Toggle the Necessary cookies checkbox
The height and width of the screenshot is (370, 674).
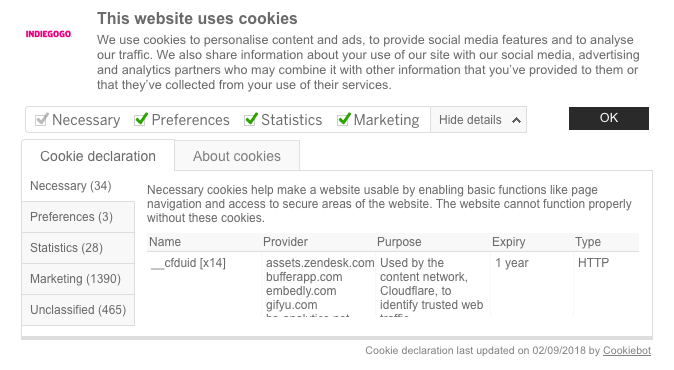pyautogui.click(x=41, y=119)
